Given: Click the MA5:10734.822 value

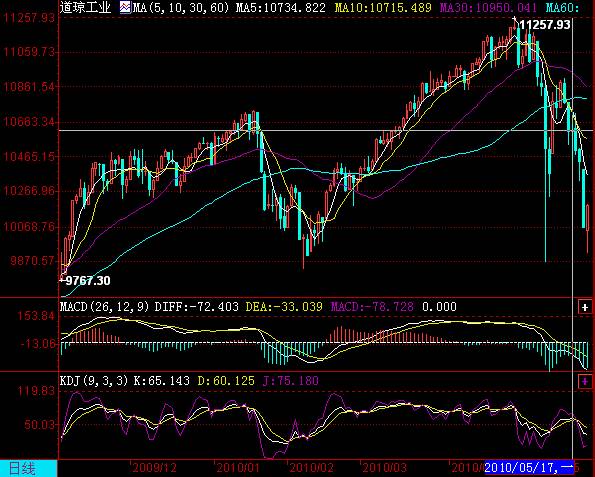Looking at the screenshot, I should [280, 8].
